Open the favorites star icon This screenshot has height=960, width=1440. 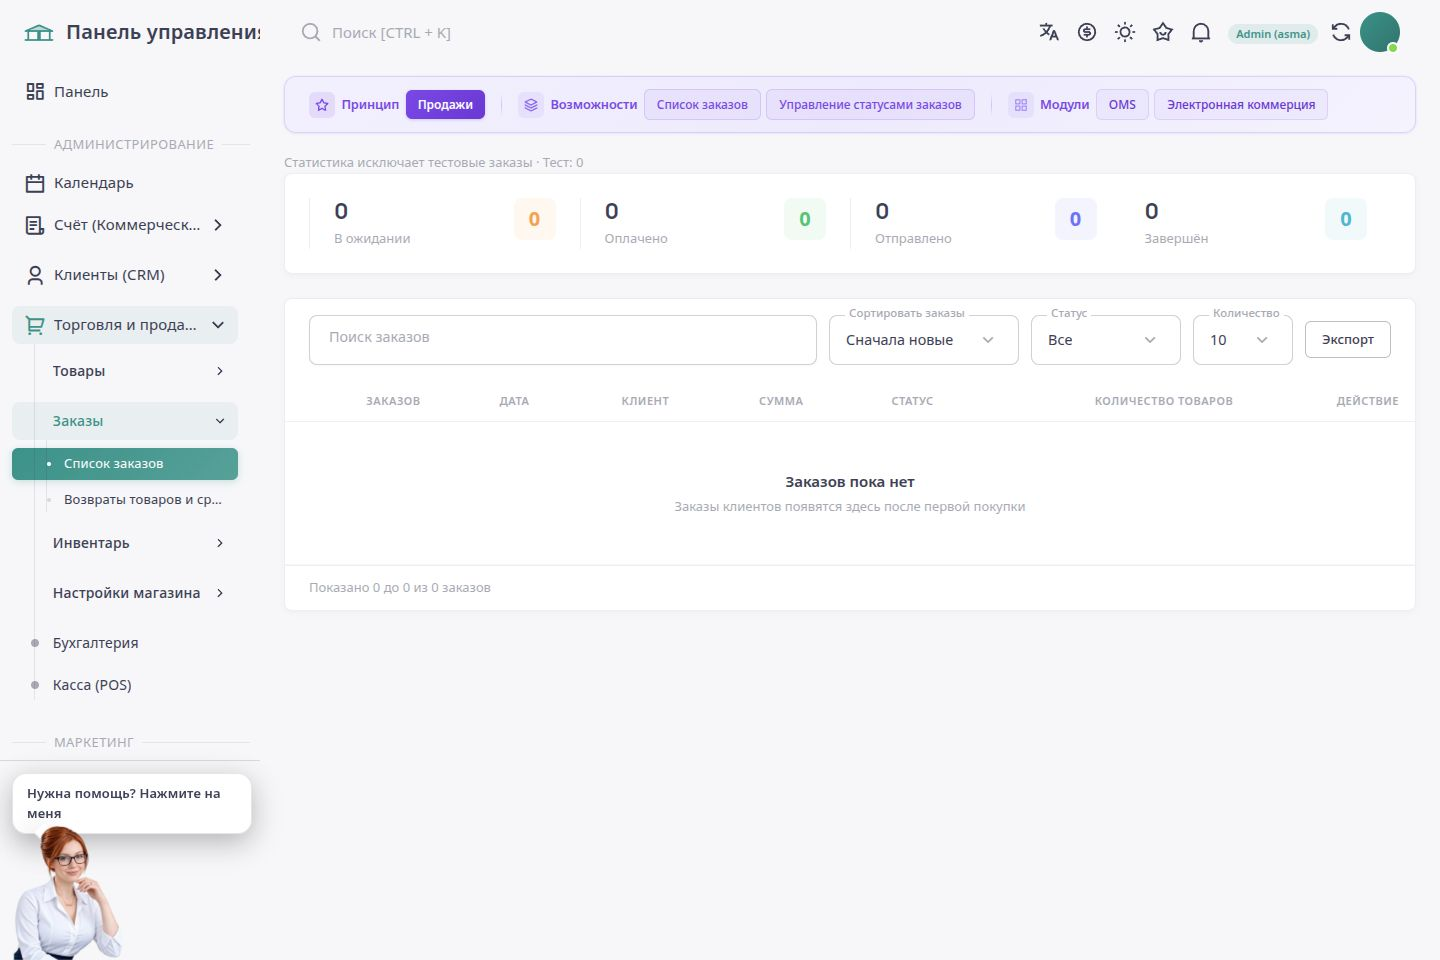click(1163, 32)
